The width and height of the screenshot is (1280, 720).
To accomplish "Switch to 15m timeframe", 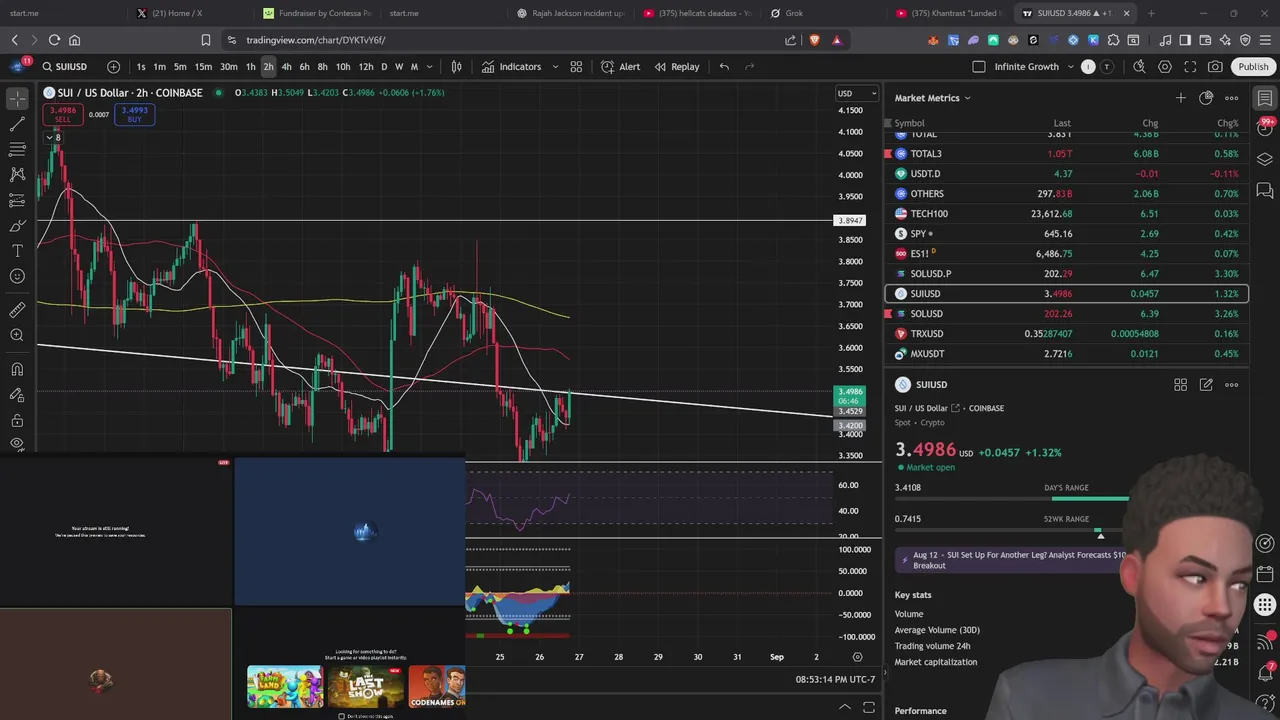I will point(203,67).
